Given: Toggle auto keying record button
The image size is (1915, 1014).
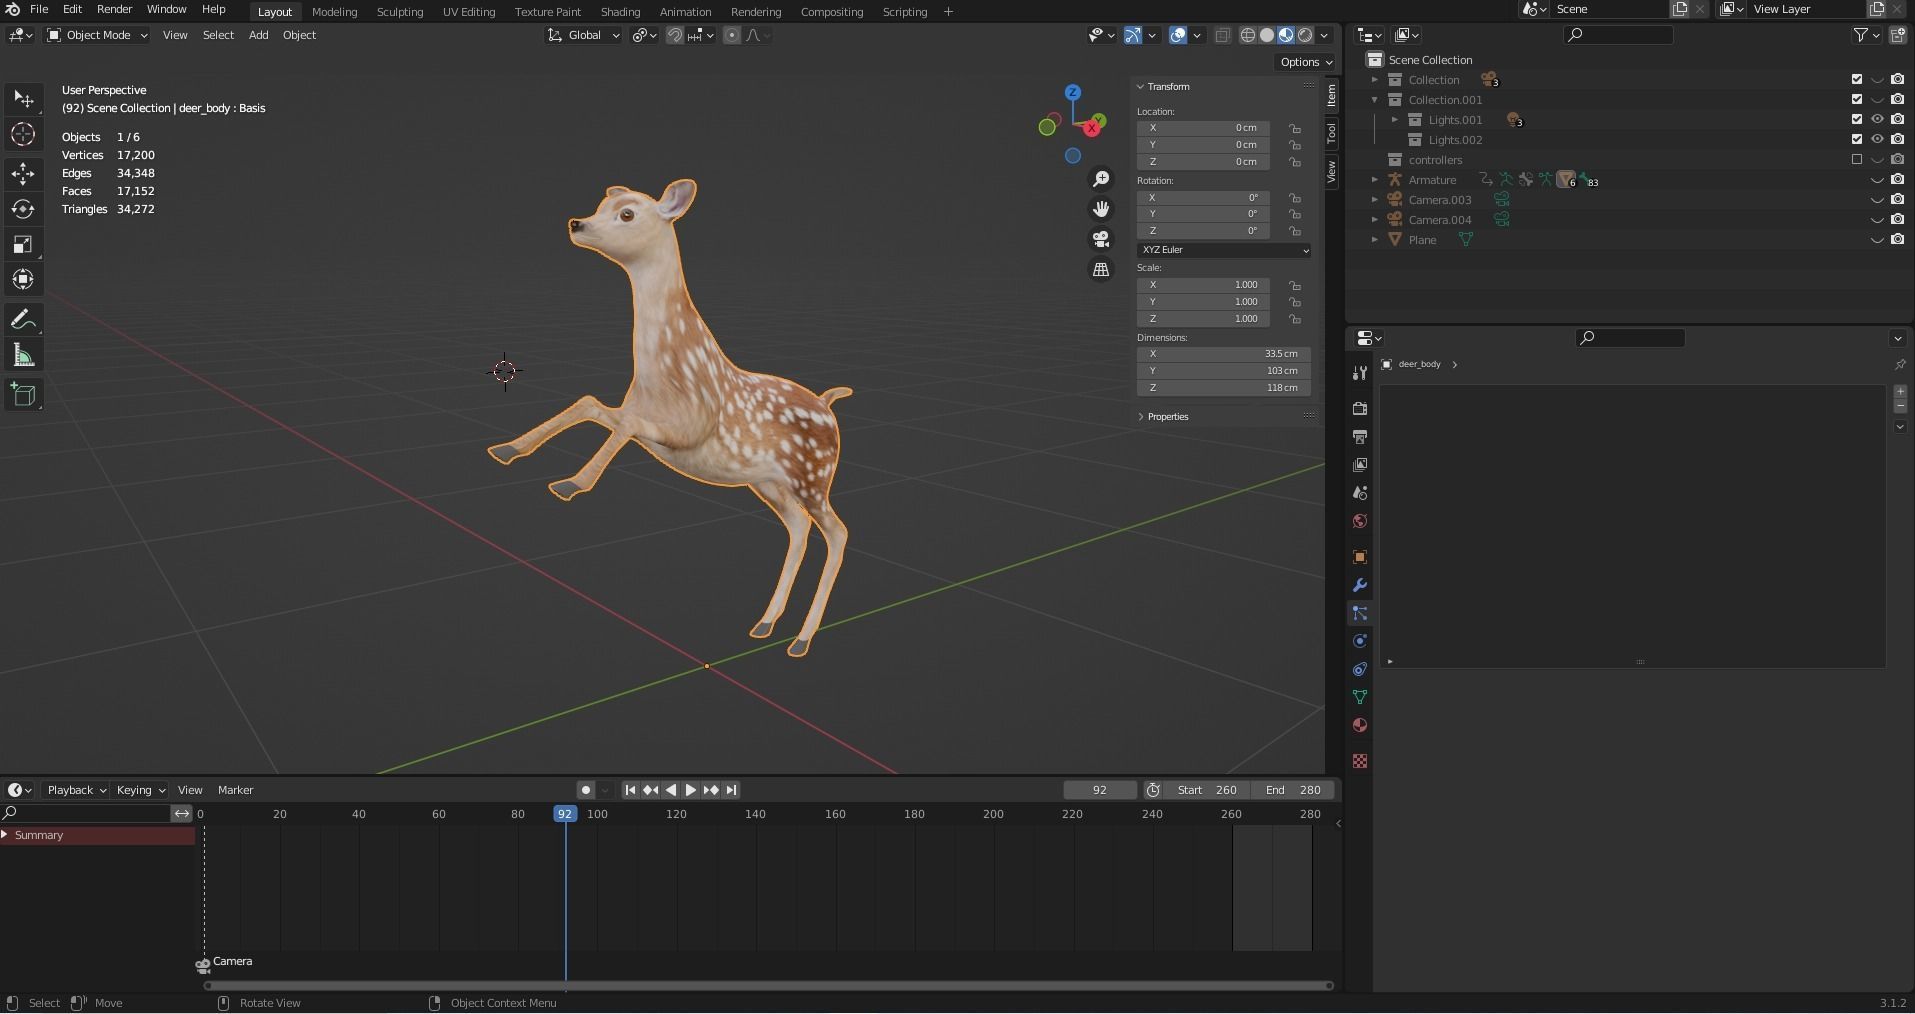Looking at the screenshot, I should pyautogui.click(x=586, y=790).
